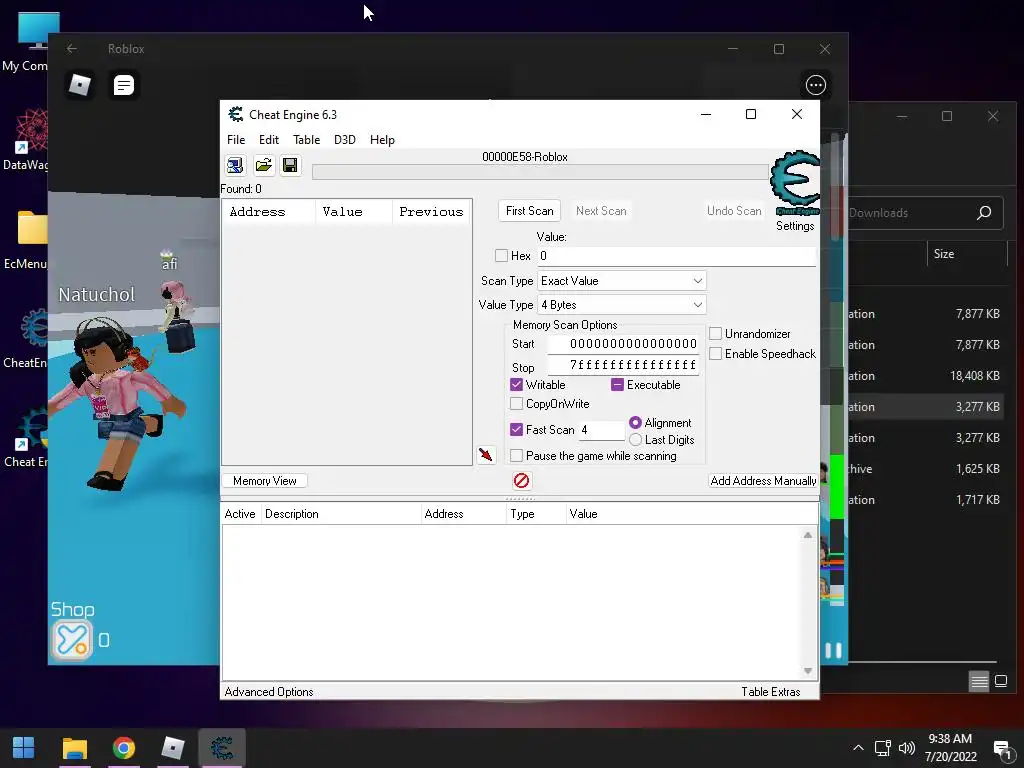Toggle the Executable checkbox
1024x768 pixels.
click(617, 385)
